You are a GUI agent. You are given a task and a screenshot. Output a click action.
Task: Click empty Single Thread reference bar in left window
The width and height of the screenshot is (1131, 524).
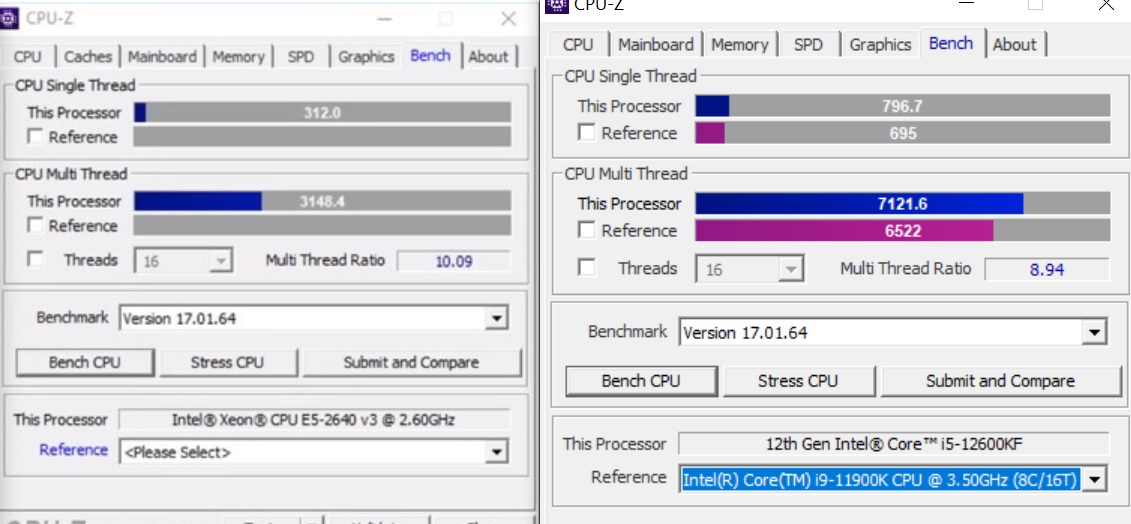coord(322,136)
